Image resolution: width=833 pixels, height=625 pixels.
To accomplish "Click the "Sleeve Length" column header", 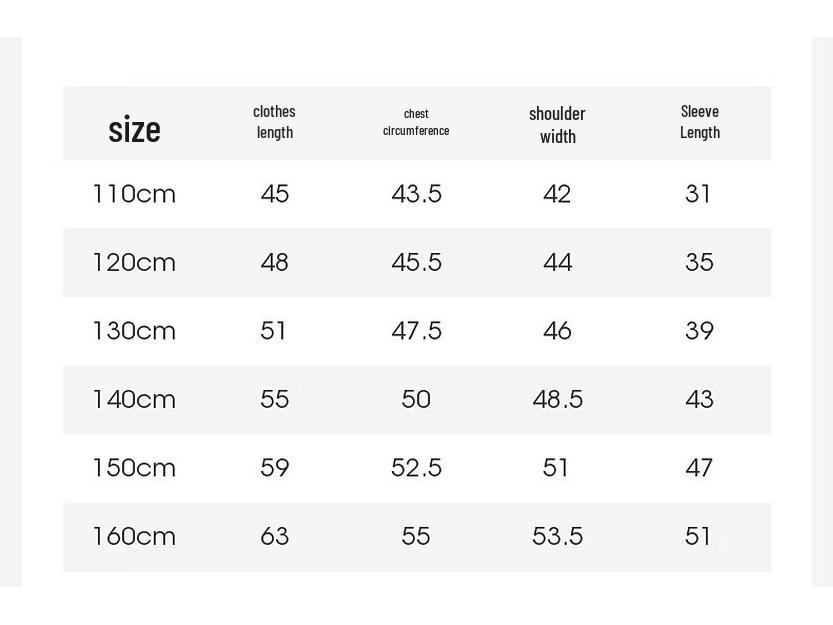I will click(x=700, y=122).
